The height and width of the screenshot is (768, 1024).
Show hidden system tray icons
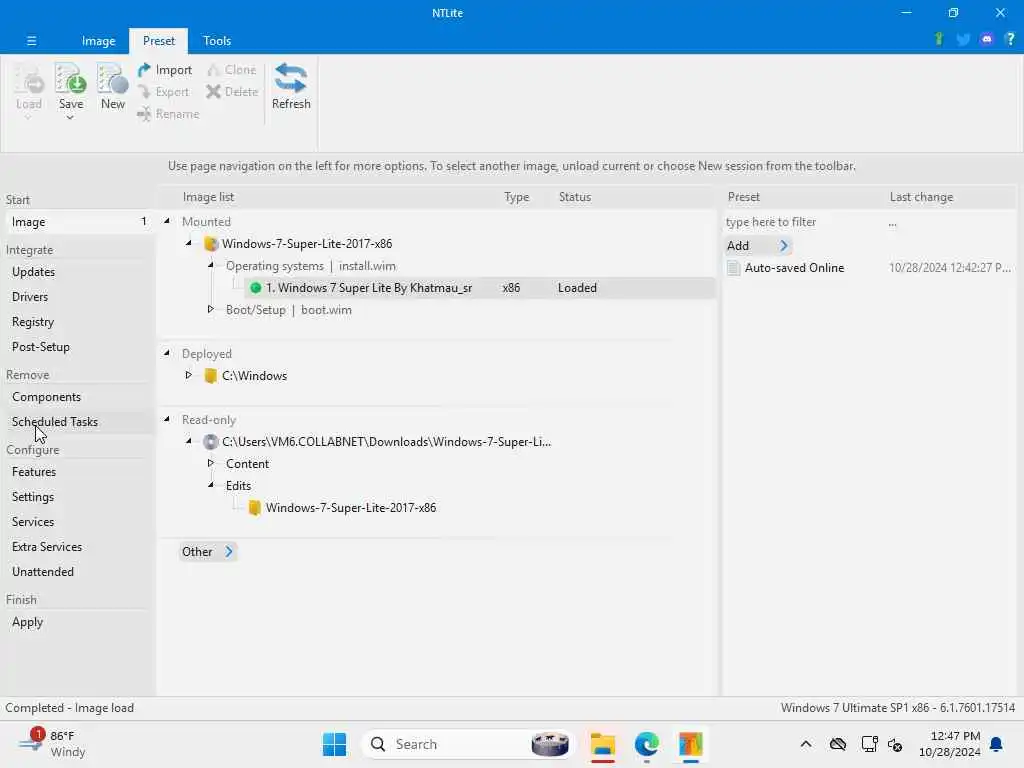[806, 744]
